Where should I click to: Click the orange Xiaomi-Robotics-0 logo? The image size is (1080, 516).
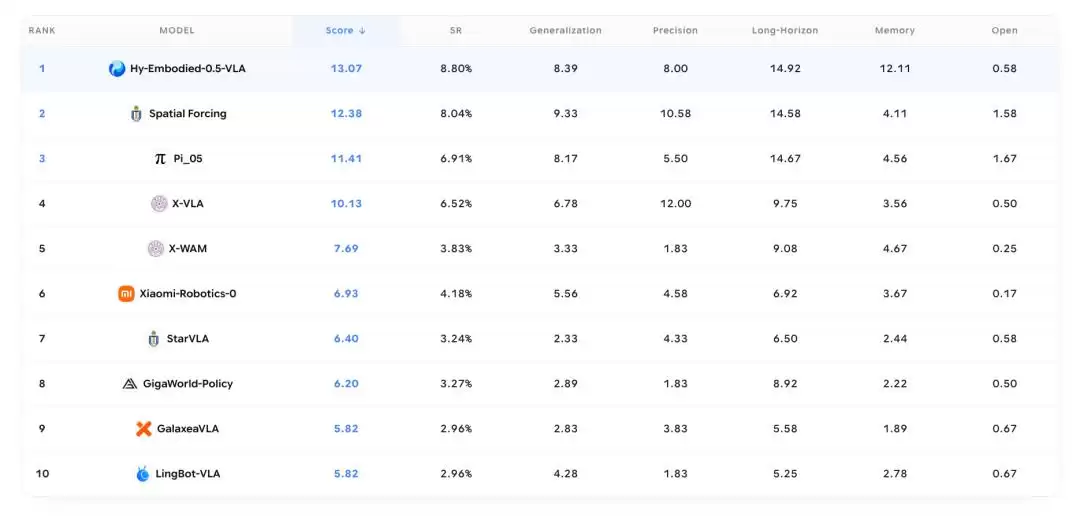pos(126,293)
